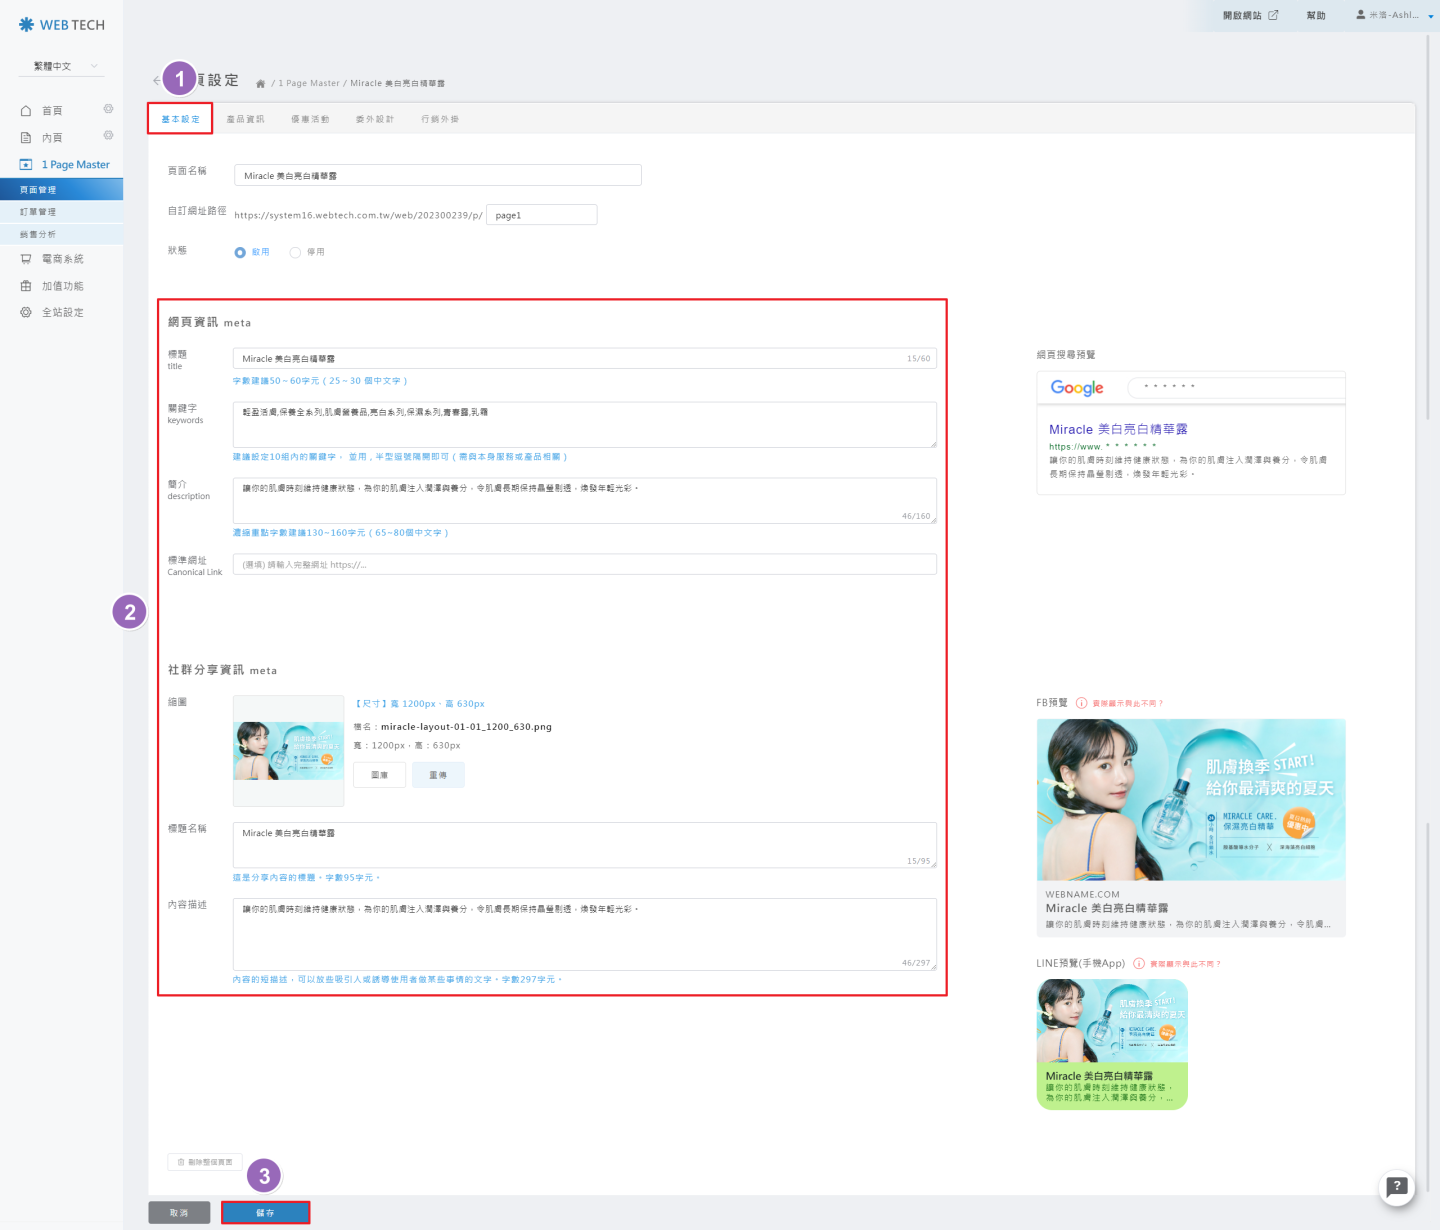Screen dimensions: 1440x1230
Task: Select the 啟用 status radio button
Action: click(x=240, y=252)
